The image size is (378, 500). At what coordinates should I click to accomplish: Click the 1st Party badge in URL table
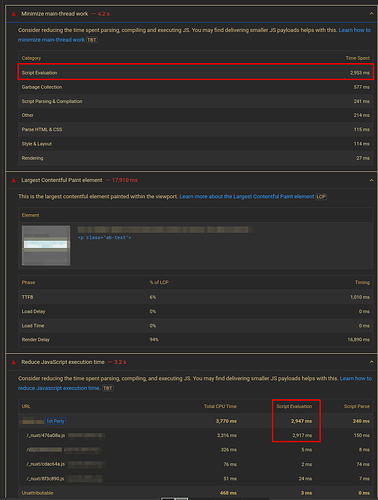point(55,421)
